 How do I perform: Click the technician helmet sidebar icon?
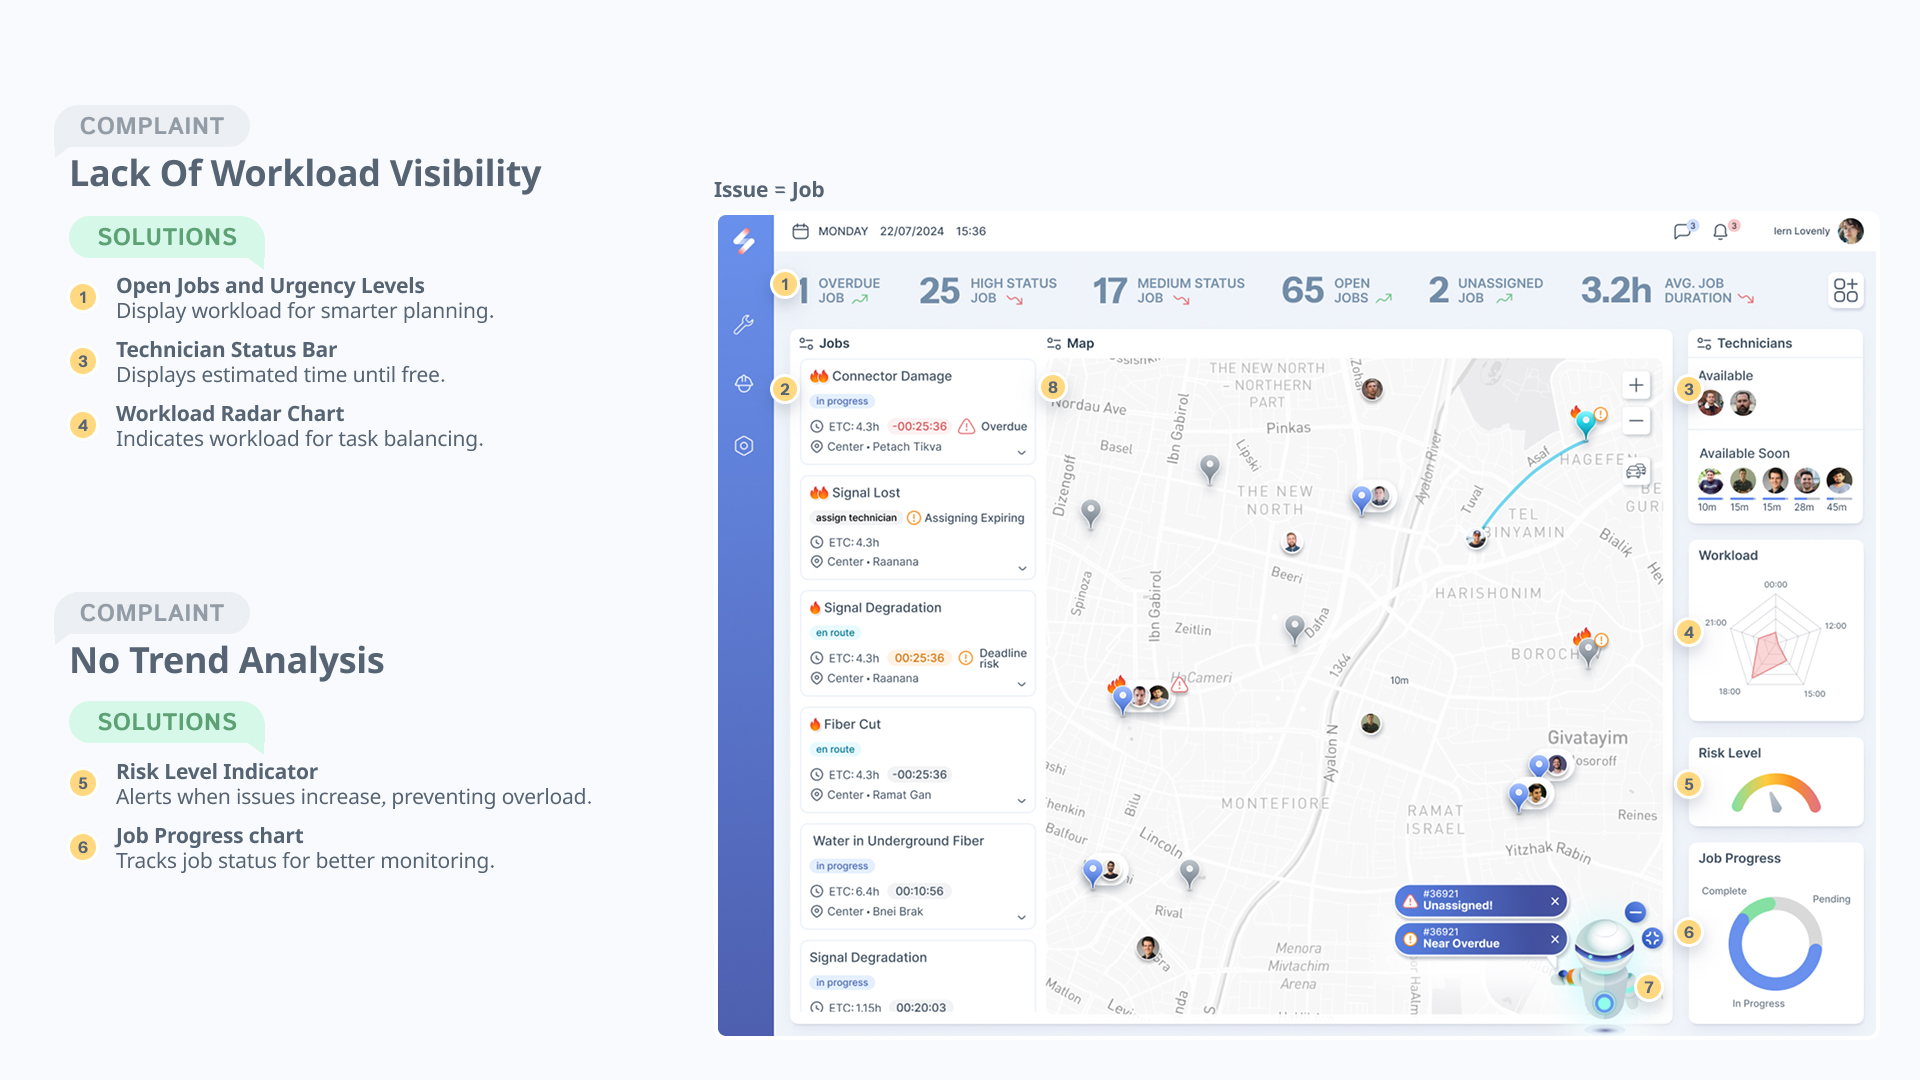pos(743,384)
